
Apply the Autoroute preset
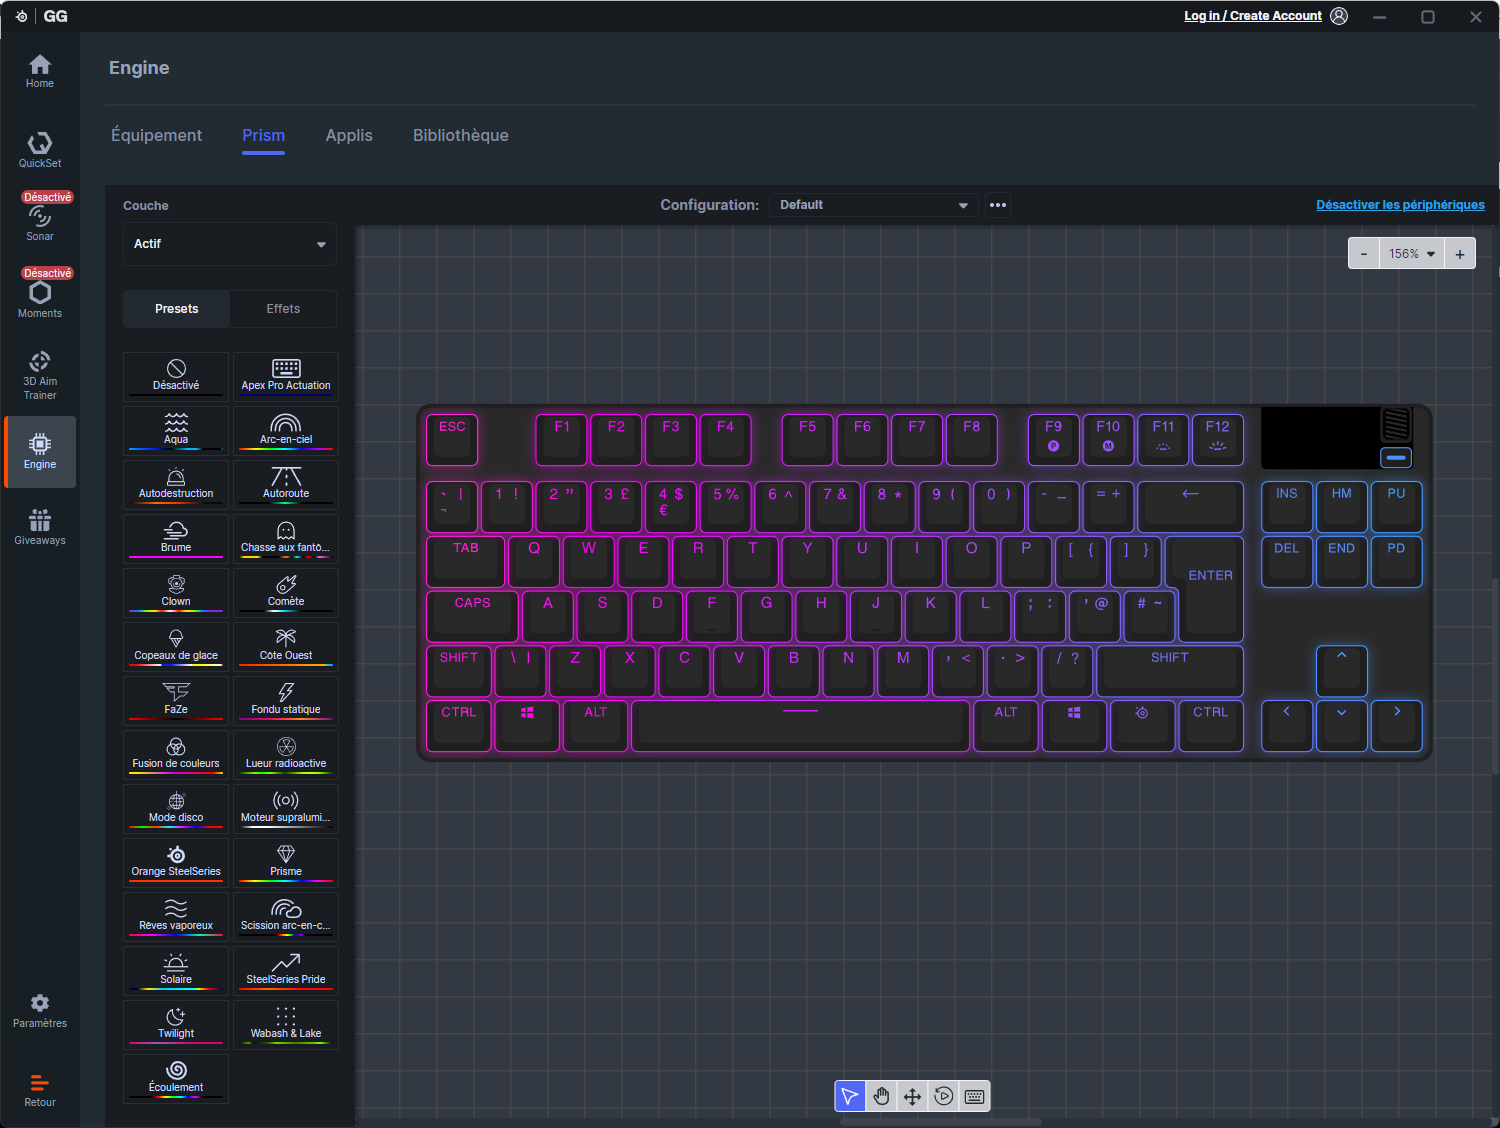(x=286, y=484)
